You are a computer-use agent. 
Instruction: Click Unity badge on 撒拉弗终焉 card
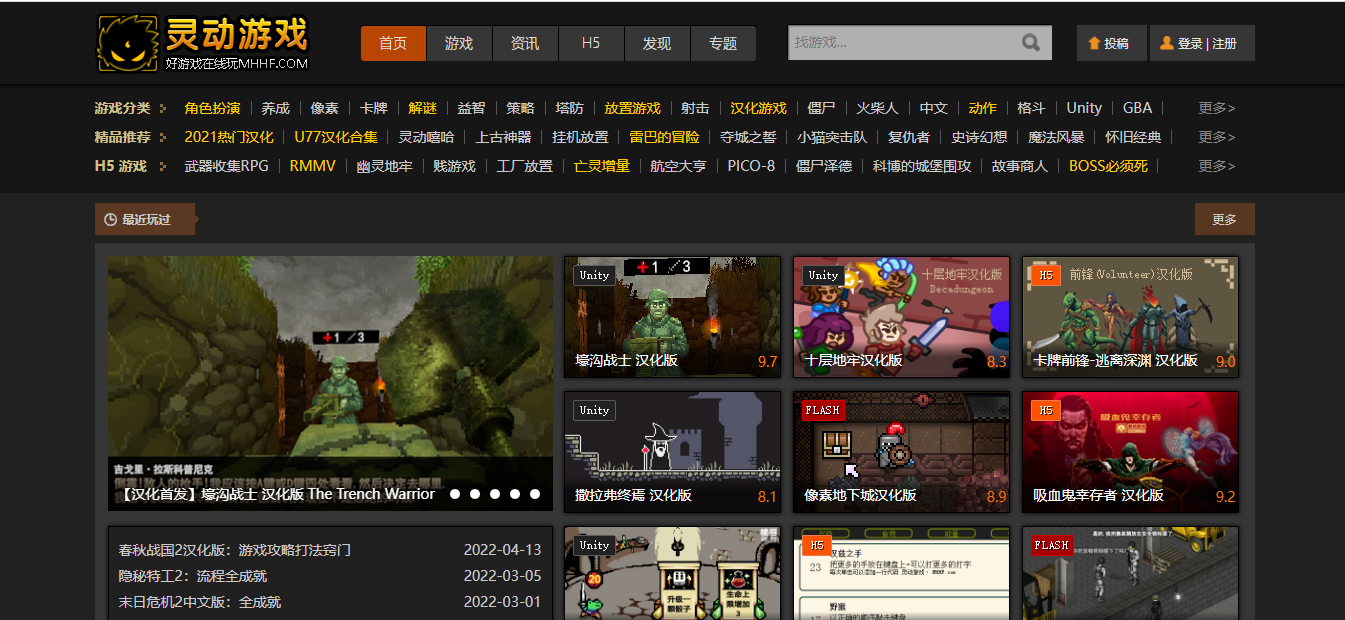594,410
